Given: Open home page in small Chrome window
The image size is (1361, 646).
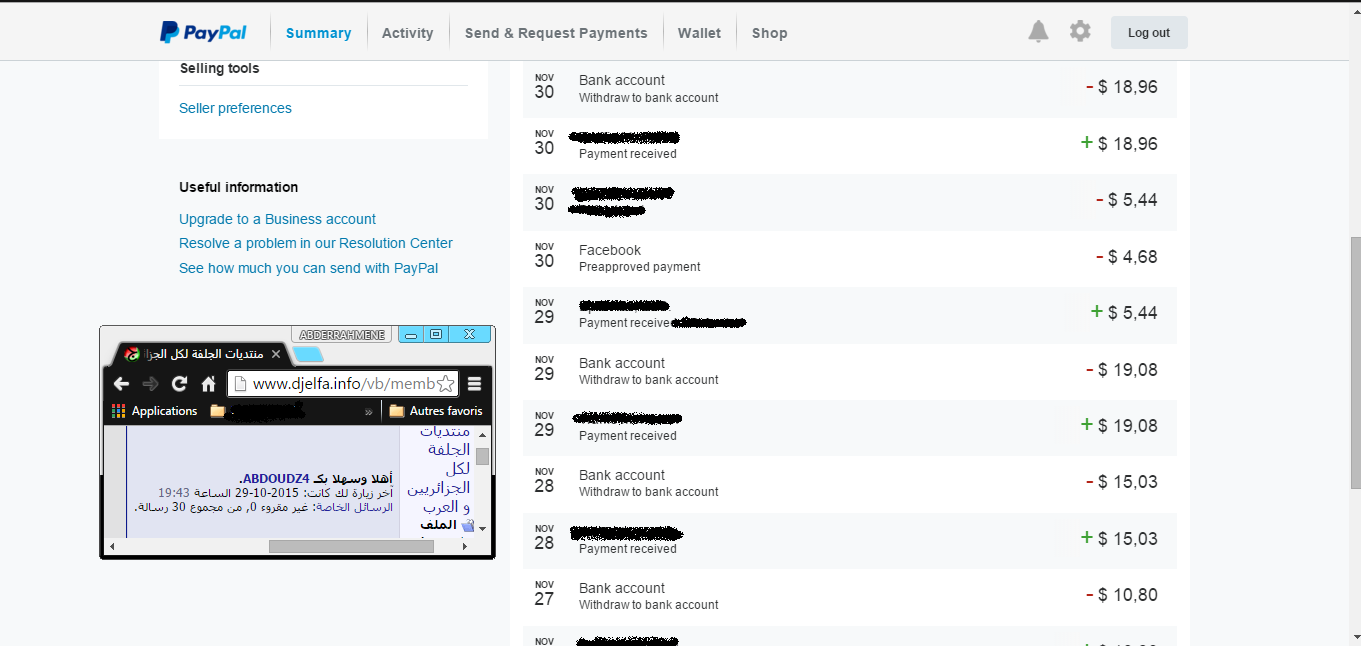Looking at the screenshot, I should [208, 384].
